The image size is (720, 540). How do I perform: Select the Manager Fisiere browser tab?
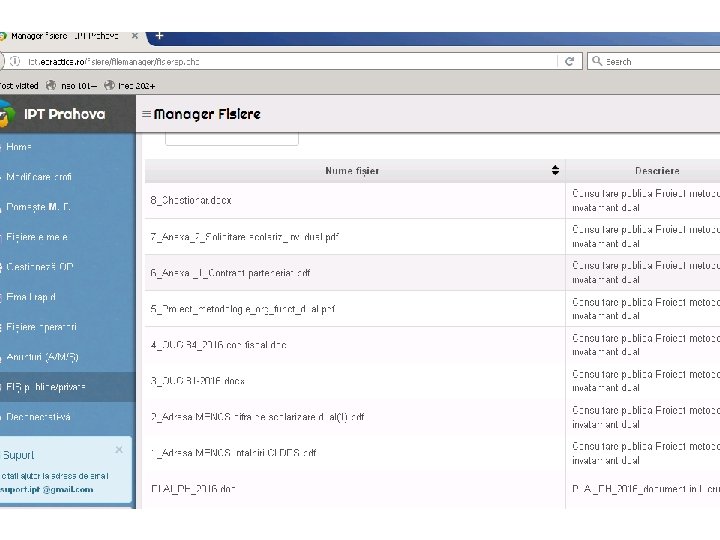[x=64, y=36]
